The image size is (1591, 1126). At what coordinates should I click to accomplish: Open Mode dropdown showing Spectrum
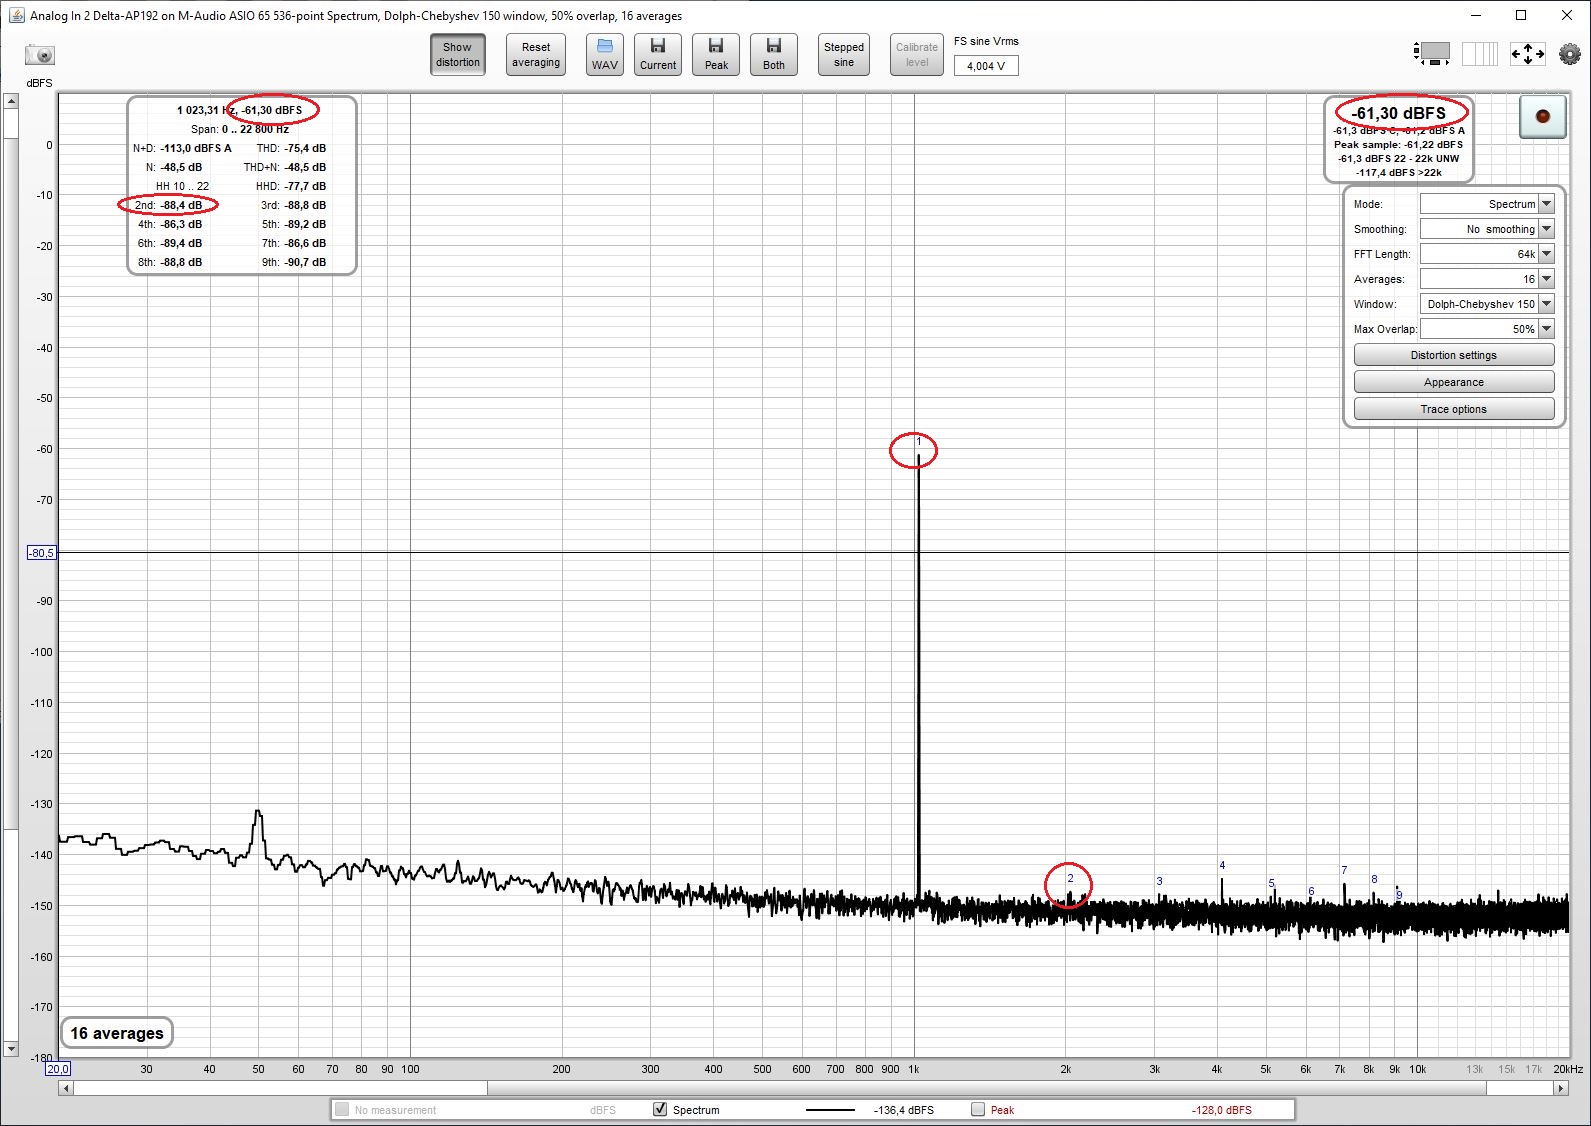[x=1487, y=204]
